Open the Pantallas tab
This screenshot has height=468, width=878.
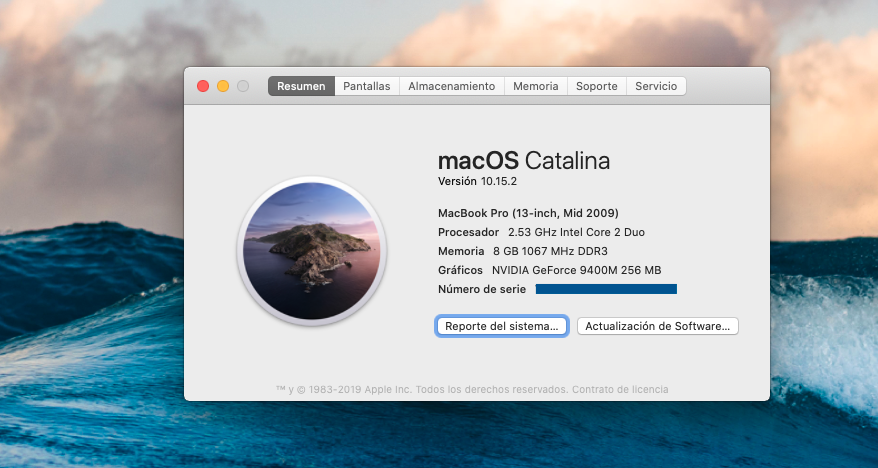tap(367, 86)
